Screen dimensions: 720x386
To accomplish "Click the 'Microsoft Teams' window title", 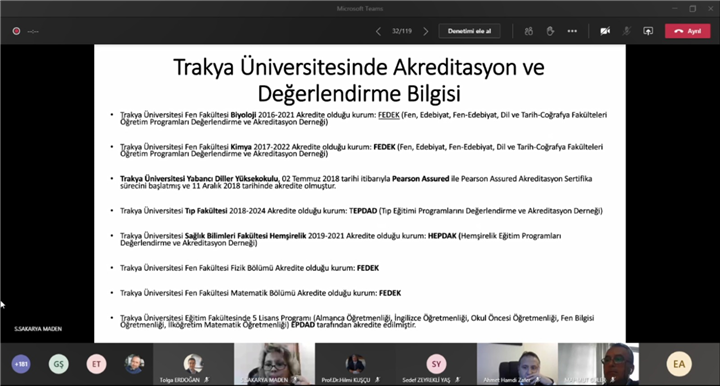I will [x=360, y=8].
